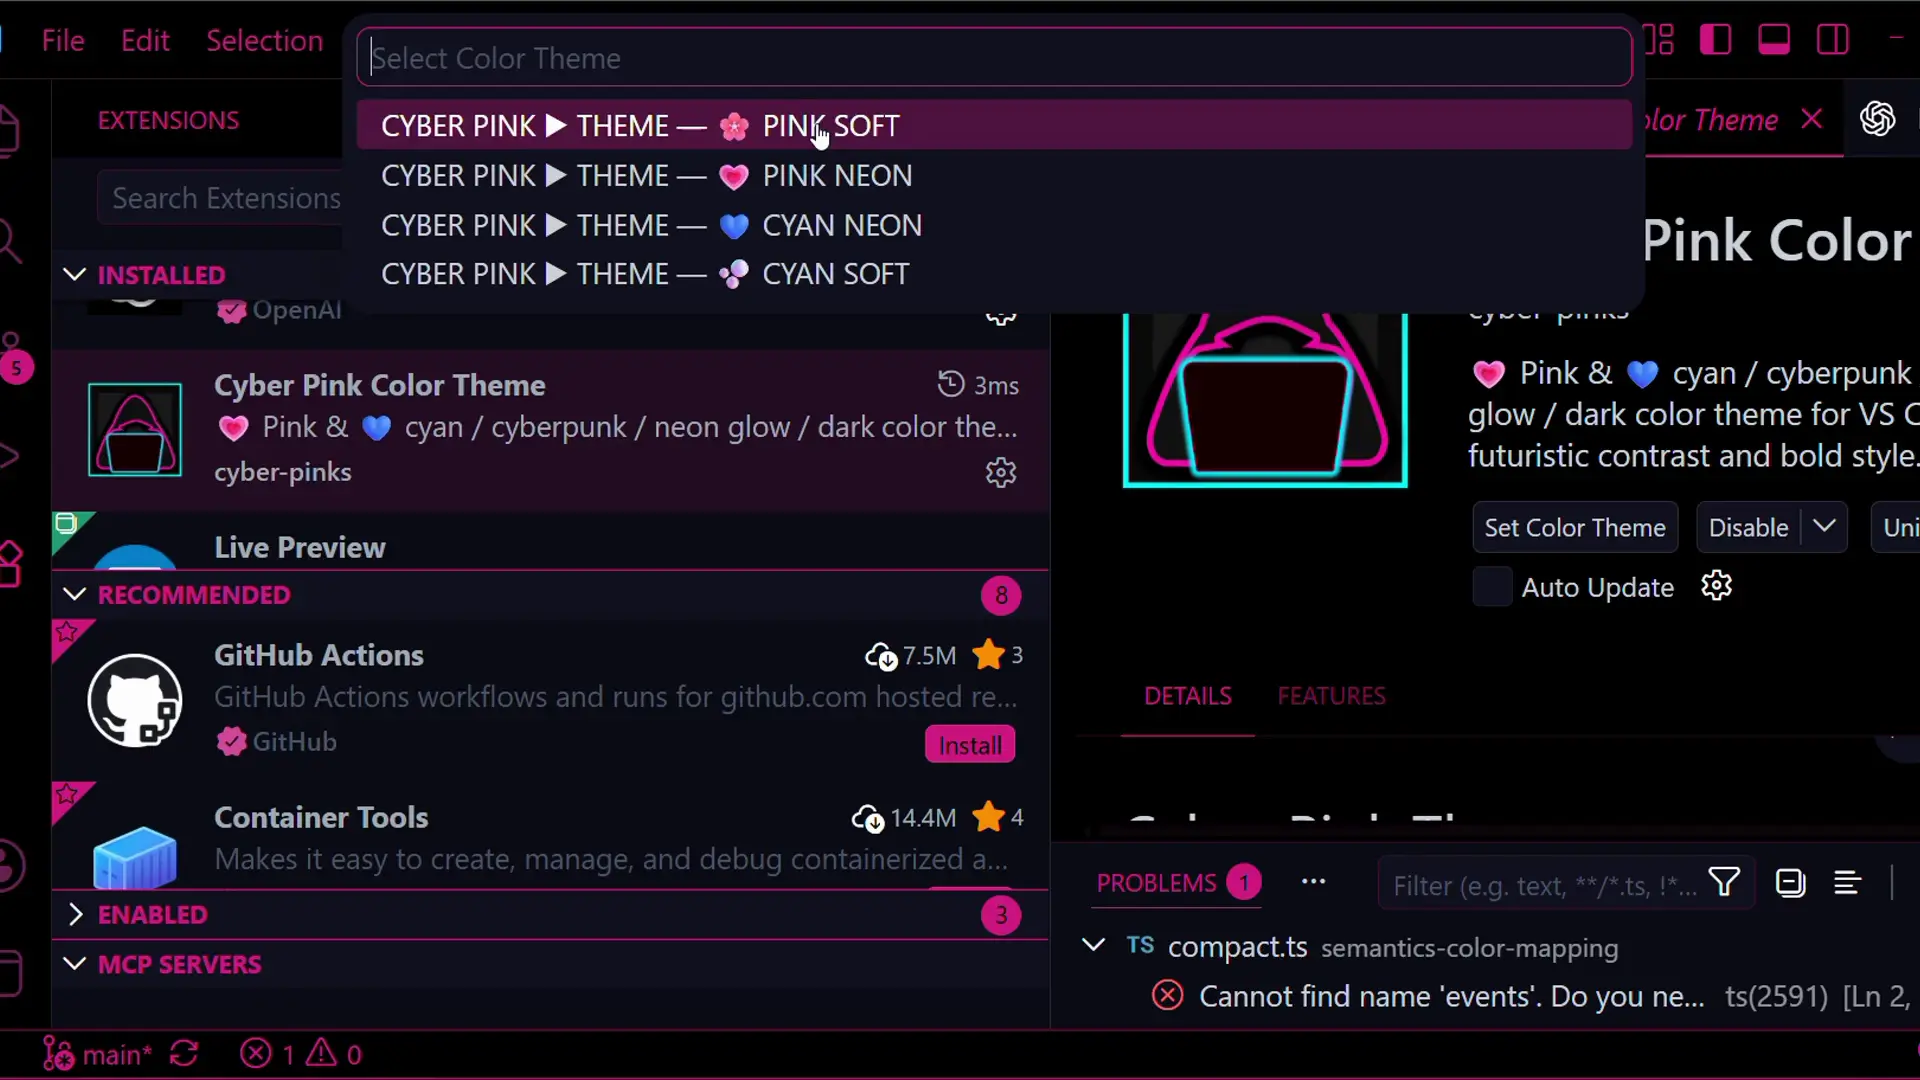Close the Cyber Pink Color Theme editor tab
1920x1080 pixels.
point(1811,119)
